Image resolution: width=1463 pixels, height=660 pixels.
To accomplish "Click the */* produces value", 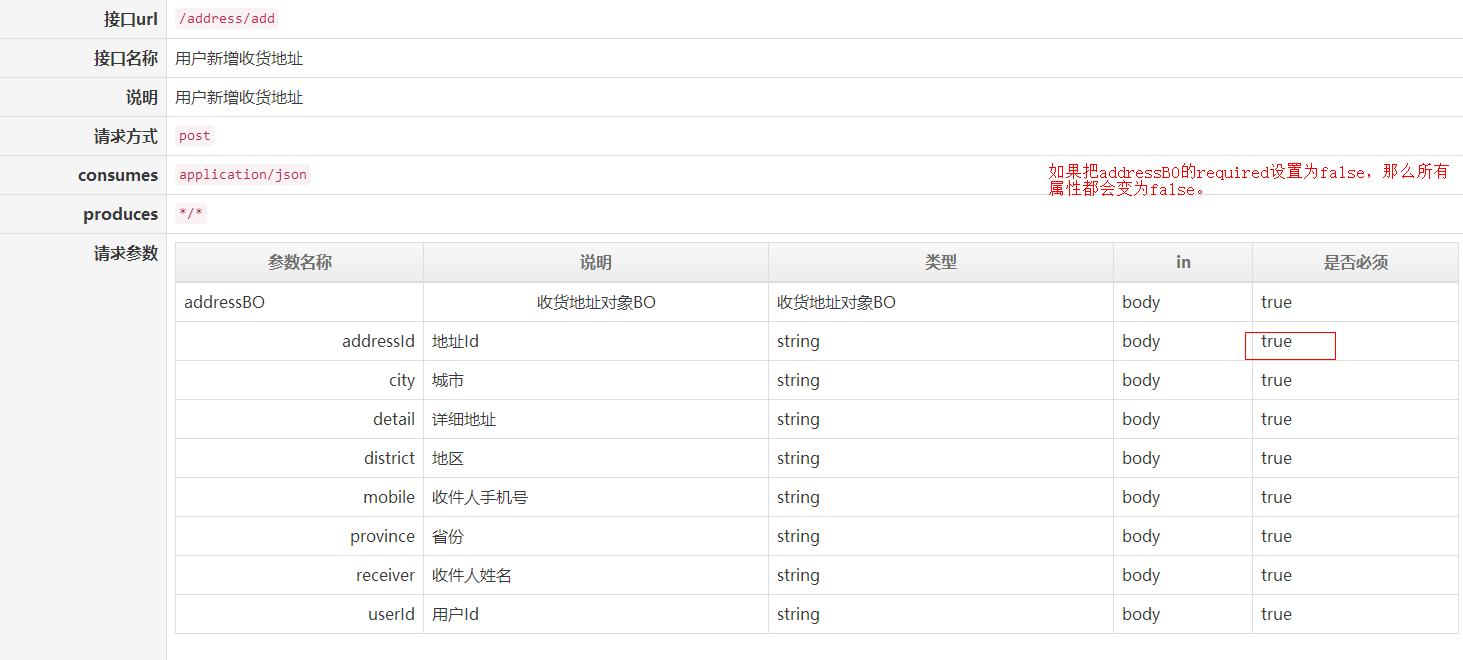I will click(x=190, y=214).
